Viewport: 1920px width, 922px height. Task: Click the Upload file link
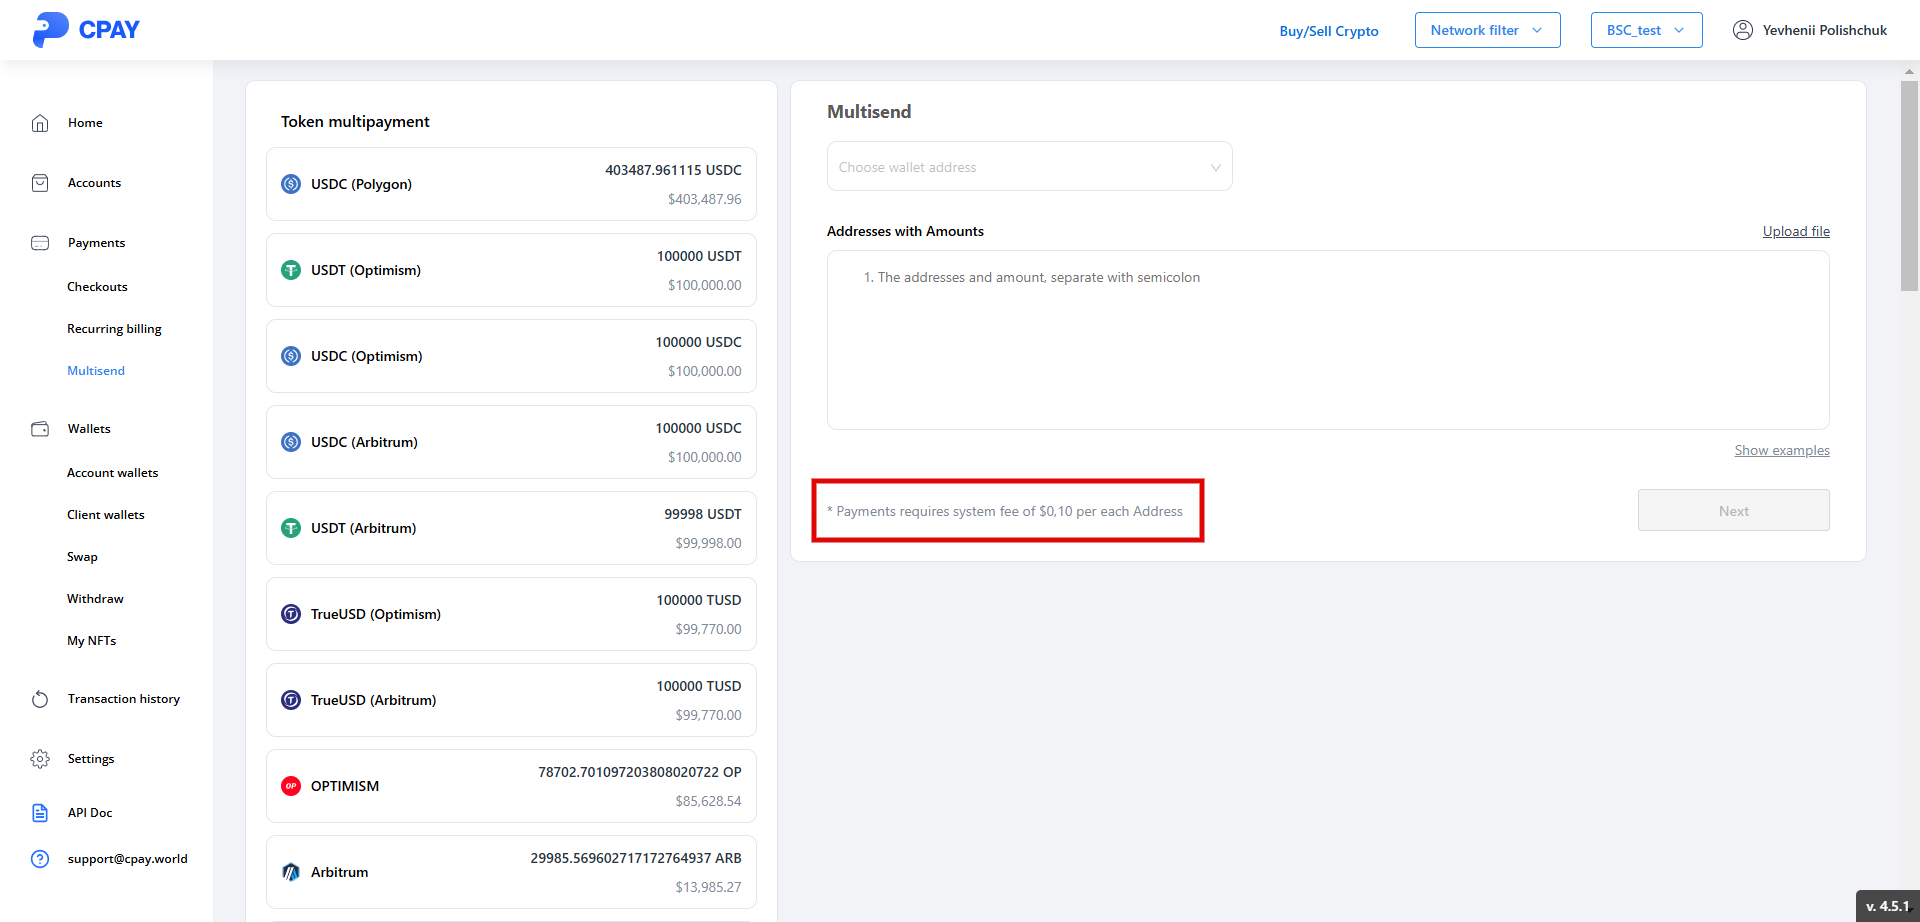click(x=1795, y=231)
